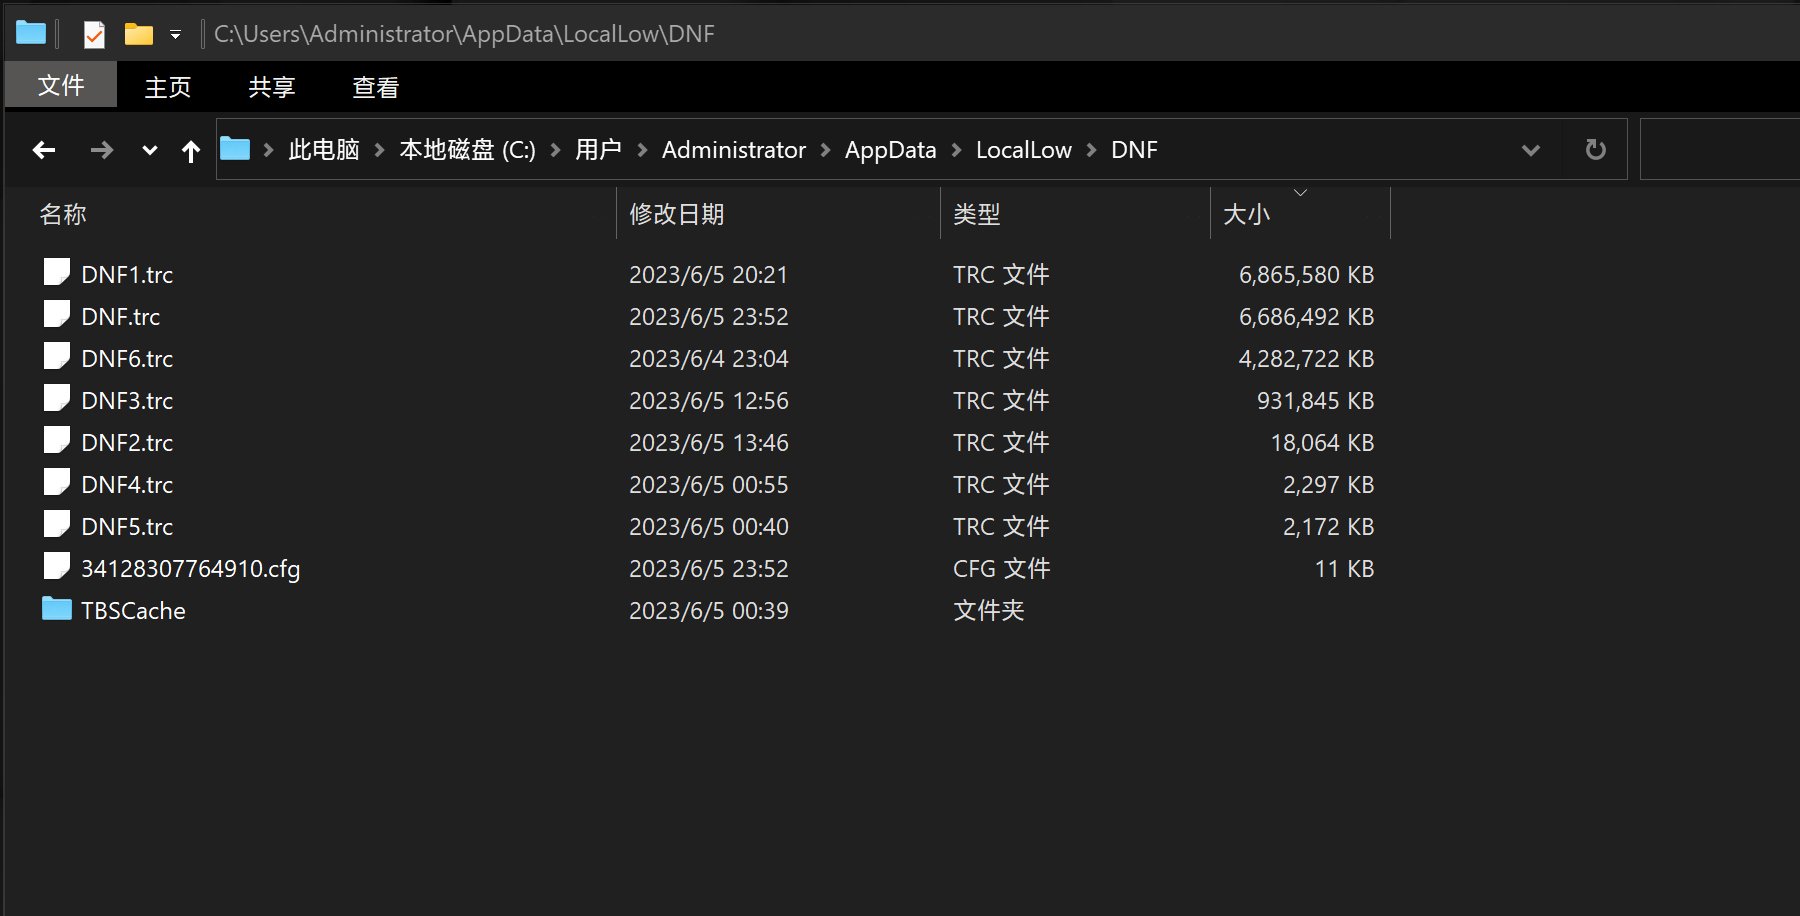
Task: Expand chevron between 此电脑 and 本地磁盘
Action: click(x=380, y=150)
